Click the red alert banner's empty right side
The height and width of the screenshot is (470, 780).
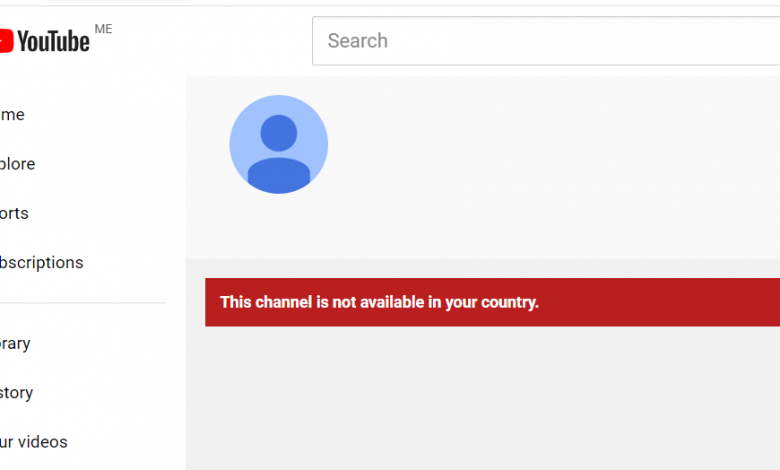(x=662, y=302)
